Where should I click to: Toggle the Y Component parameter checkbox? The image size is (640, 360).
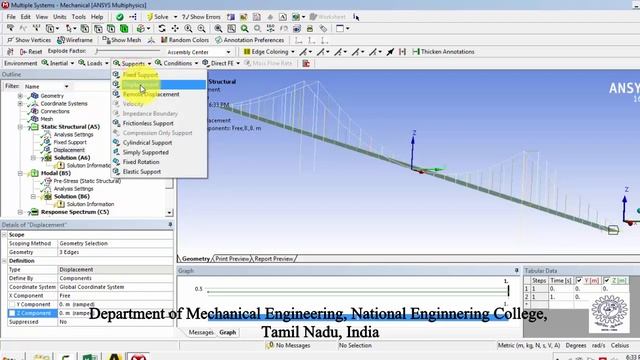[x=12, y=304]
